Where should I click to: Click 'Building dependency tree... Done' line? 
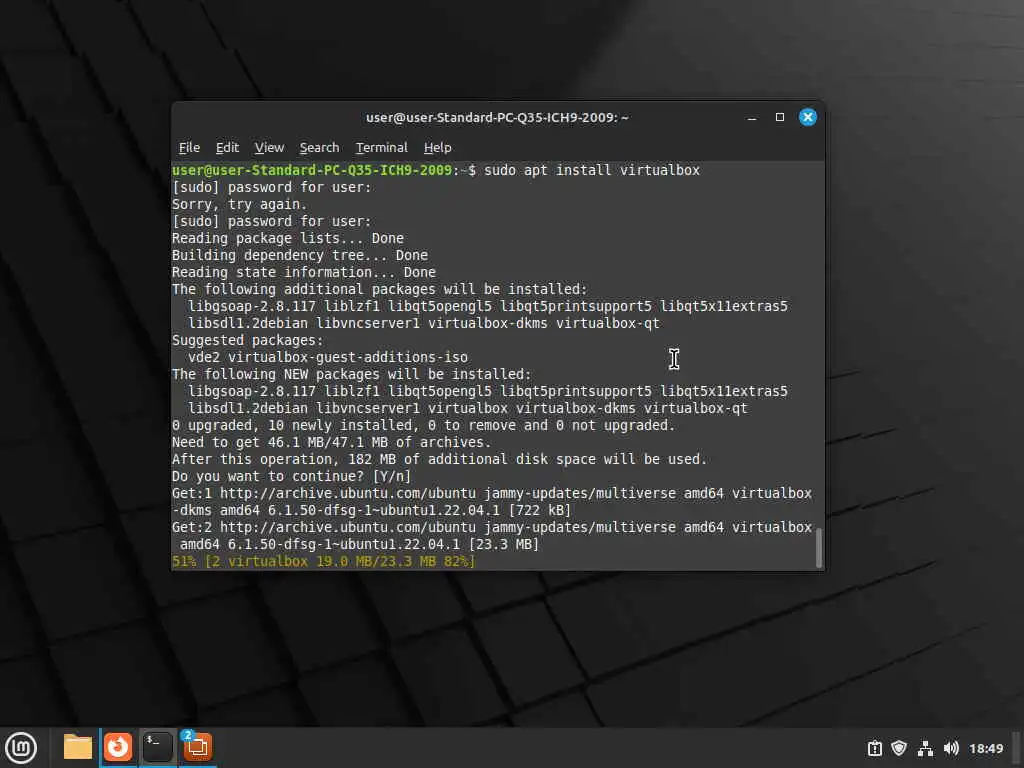300,255
